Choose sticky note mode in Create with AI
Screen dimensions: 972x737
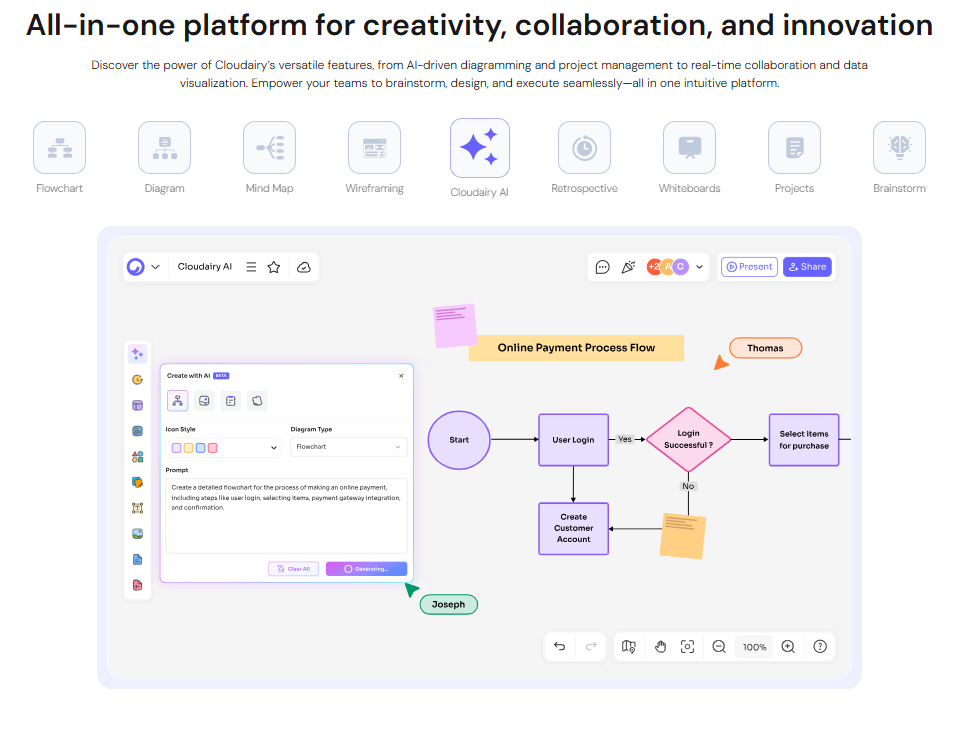[257, 401]
